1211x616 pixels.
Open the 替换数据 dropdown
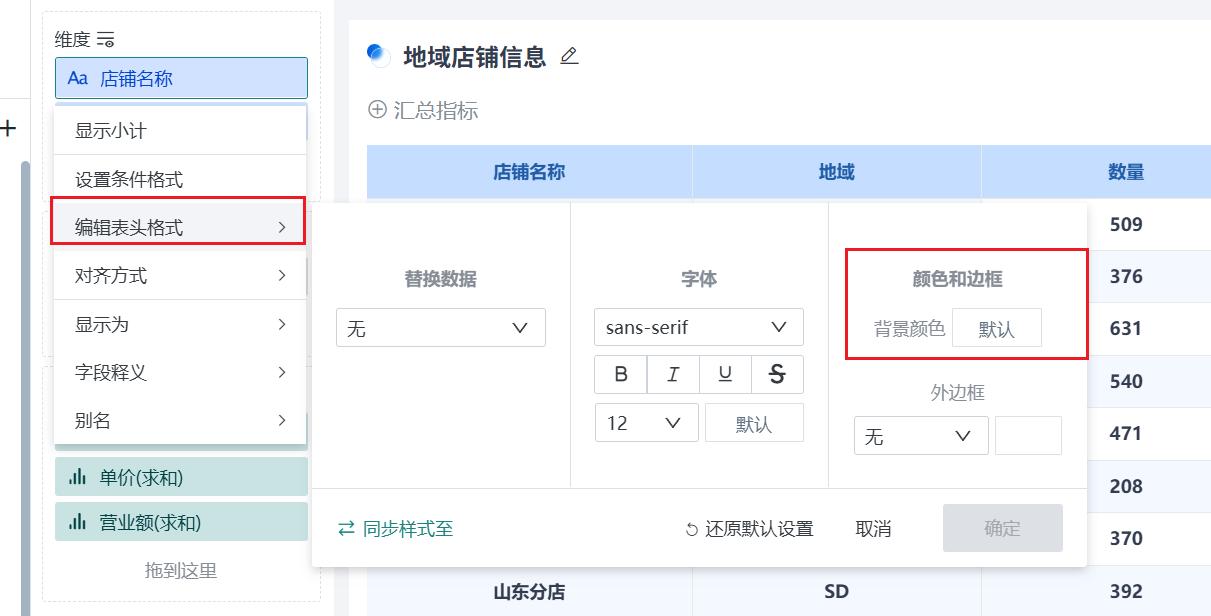(x=440, y=327)
